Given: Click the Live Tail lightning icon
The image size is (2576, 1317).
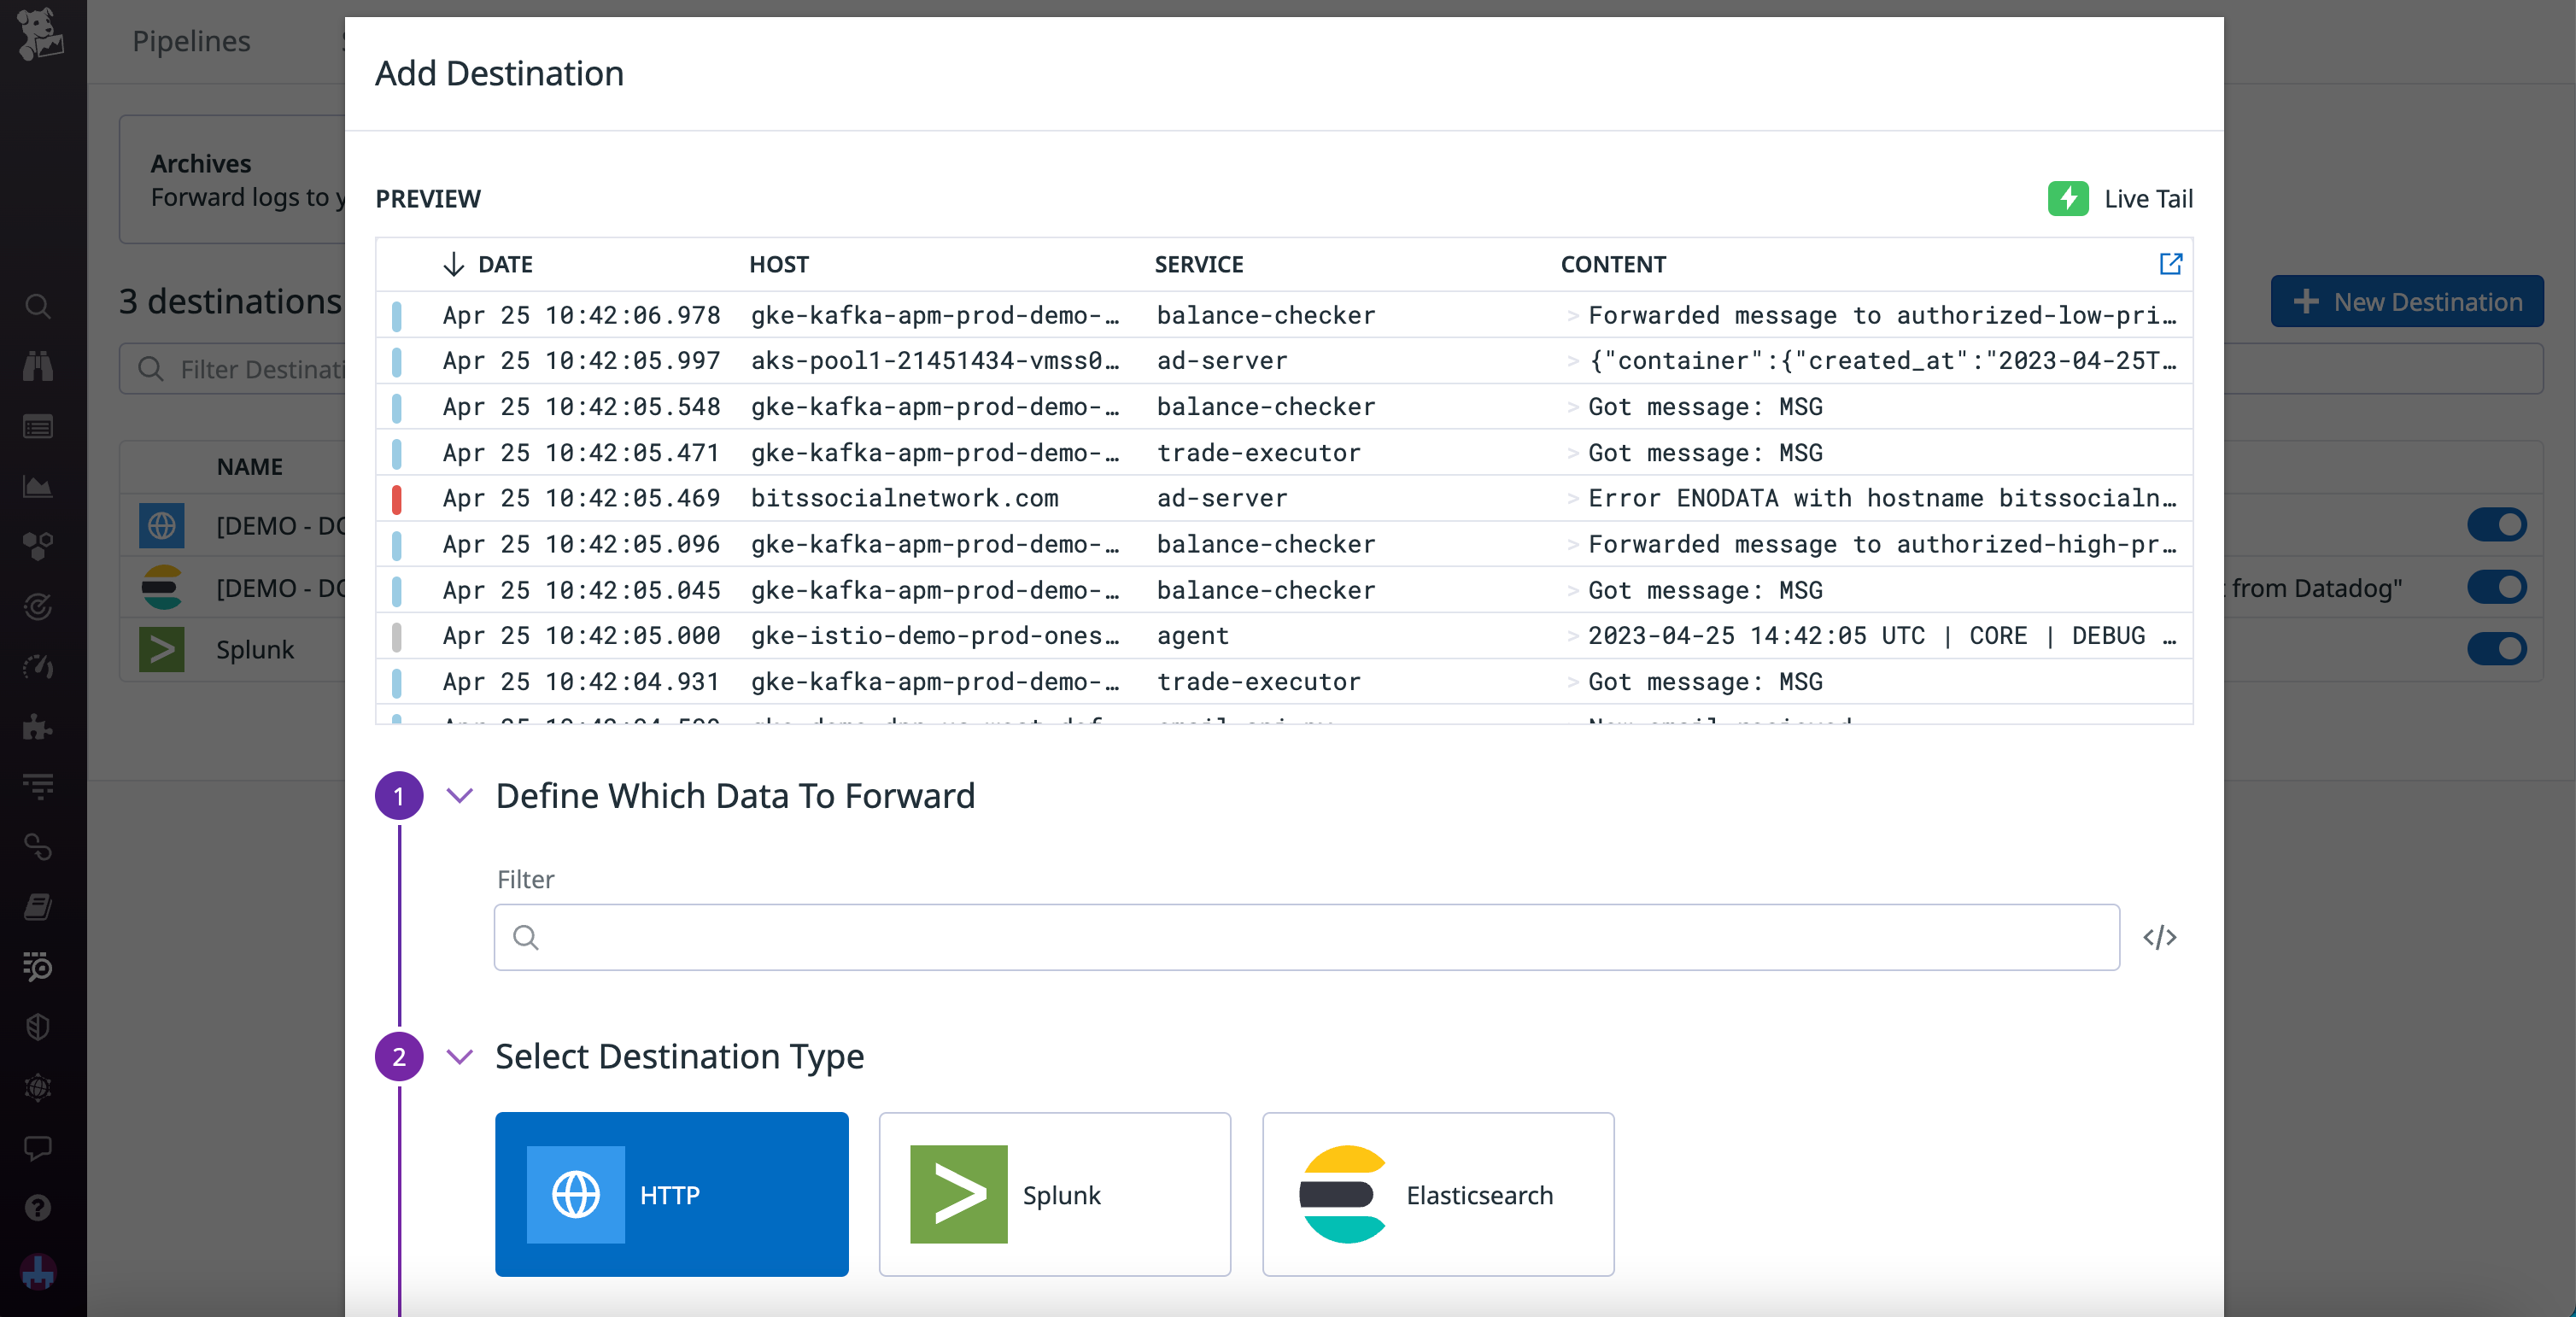Looking at the screenshot, I should 2068,199.
